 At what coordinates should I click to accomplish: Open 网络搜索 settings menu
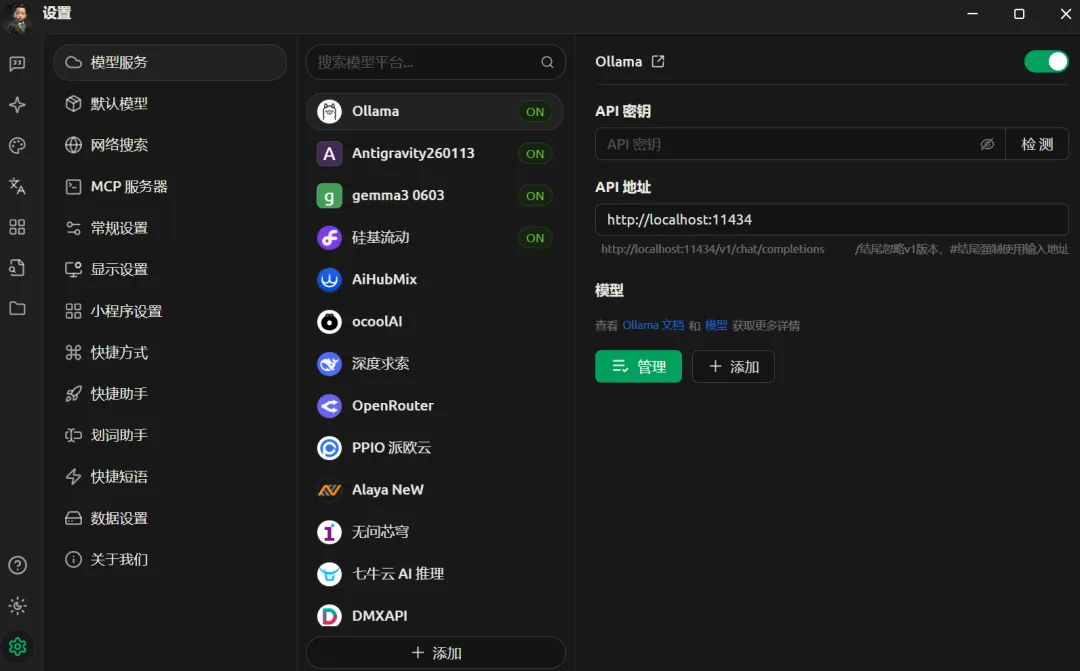coord(170,145)
